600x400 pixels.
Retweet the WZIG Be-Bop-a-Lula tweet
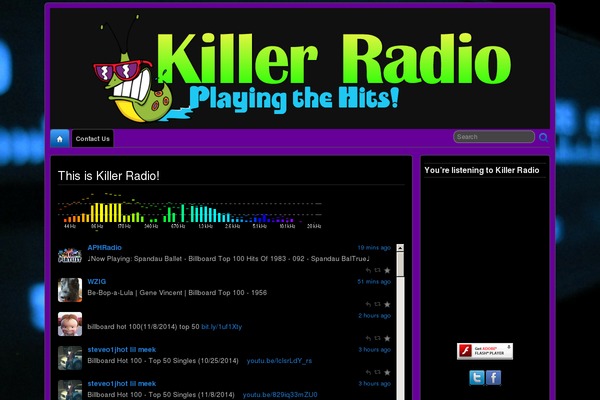click(x=377, y=304)
